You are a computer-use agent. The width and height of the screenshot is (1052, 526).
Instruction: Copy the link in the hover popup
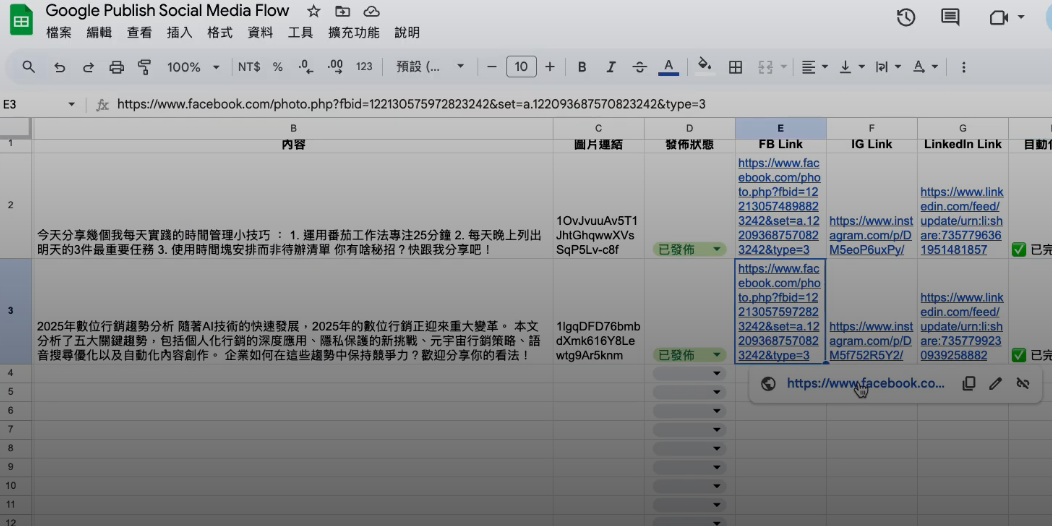coord(968,383)
